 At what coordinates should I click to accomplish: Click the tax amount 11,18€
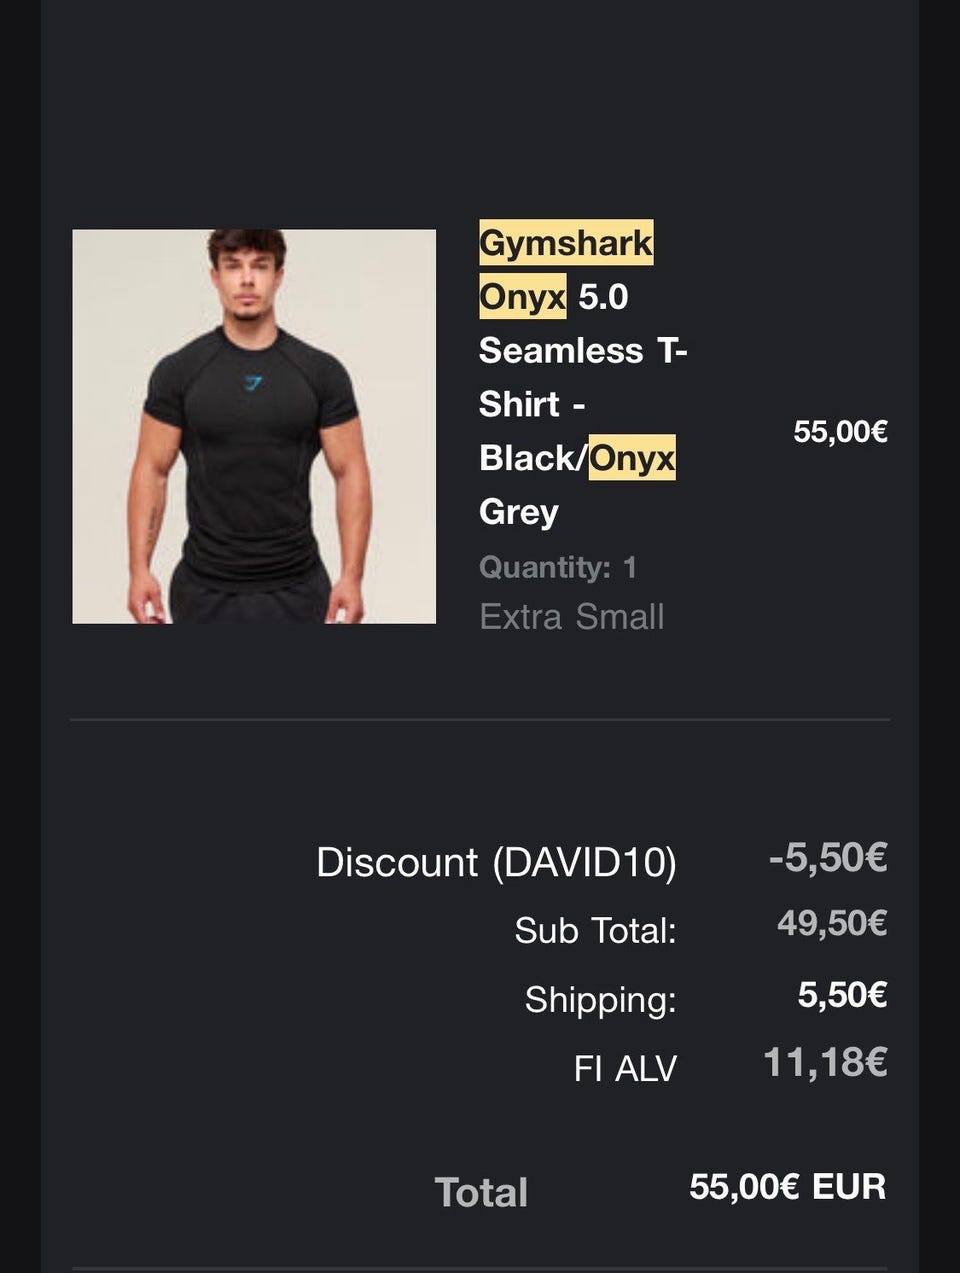824,1062
